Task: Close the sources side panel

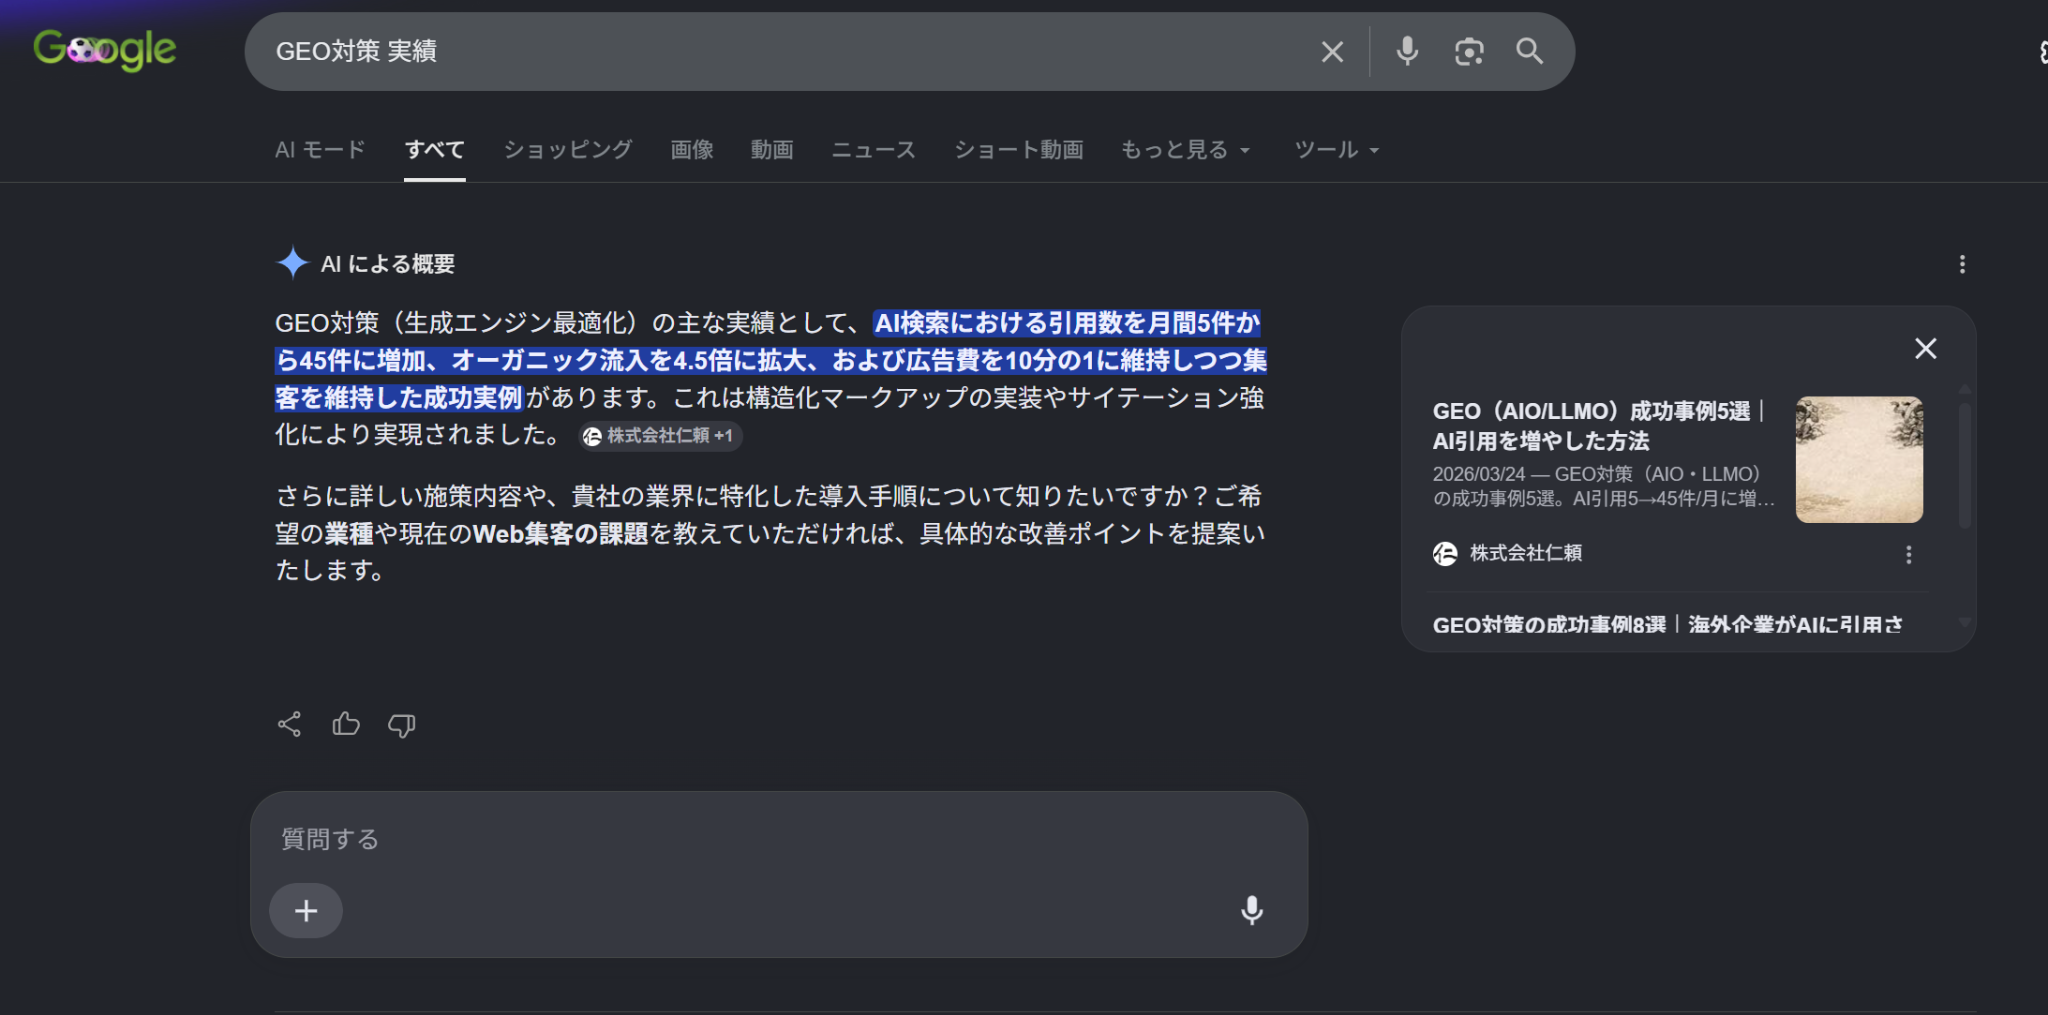Action: (x=1925, y=348)
